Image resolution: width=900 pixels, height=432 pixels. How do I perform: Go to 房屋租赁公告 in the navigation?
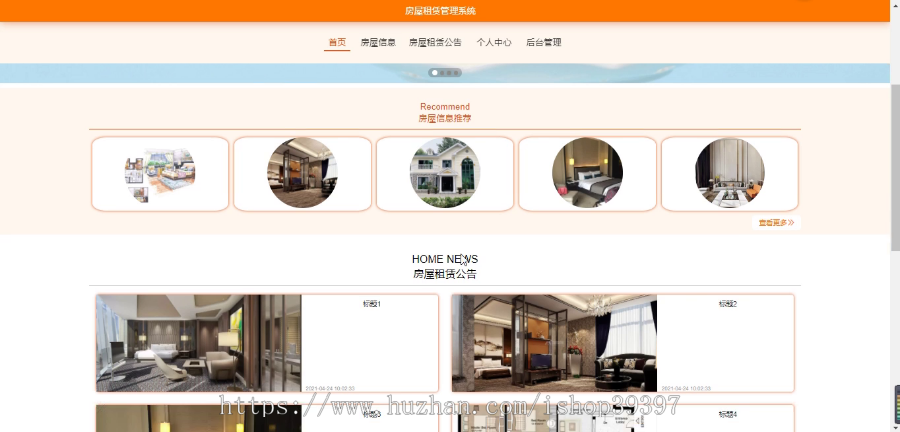pyautogui.click(x=435, y=42)
